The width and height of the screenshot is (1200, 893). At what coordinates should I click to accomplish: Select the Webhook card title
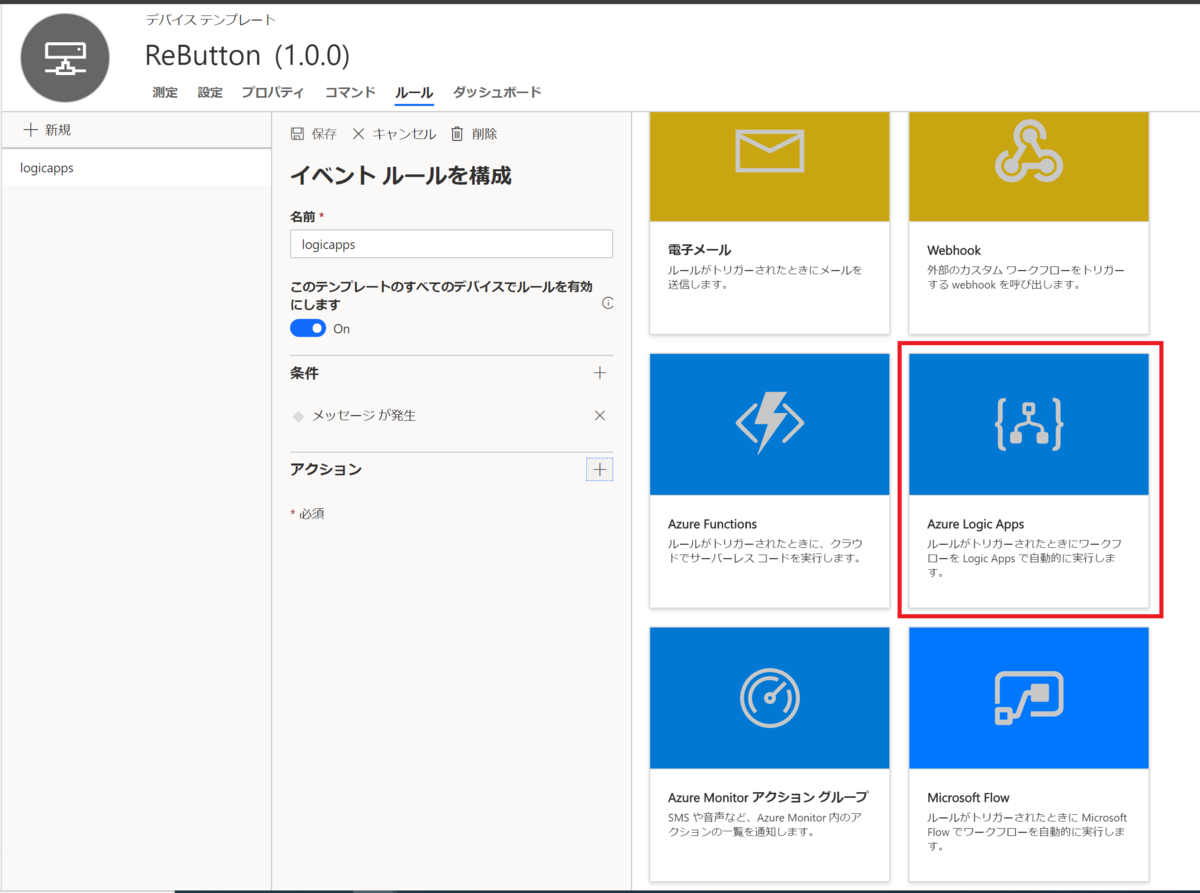point(954,250)
